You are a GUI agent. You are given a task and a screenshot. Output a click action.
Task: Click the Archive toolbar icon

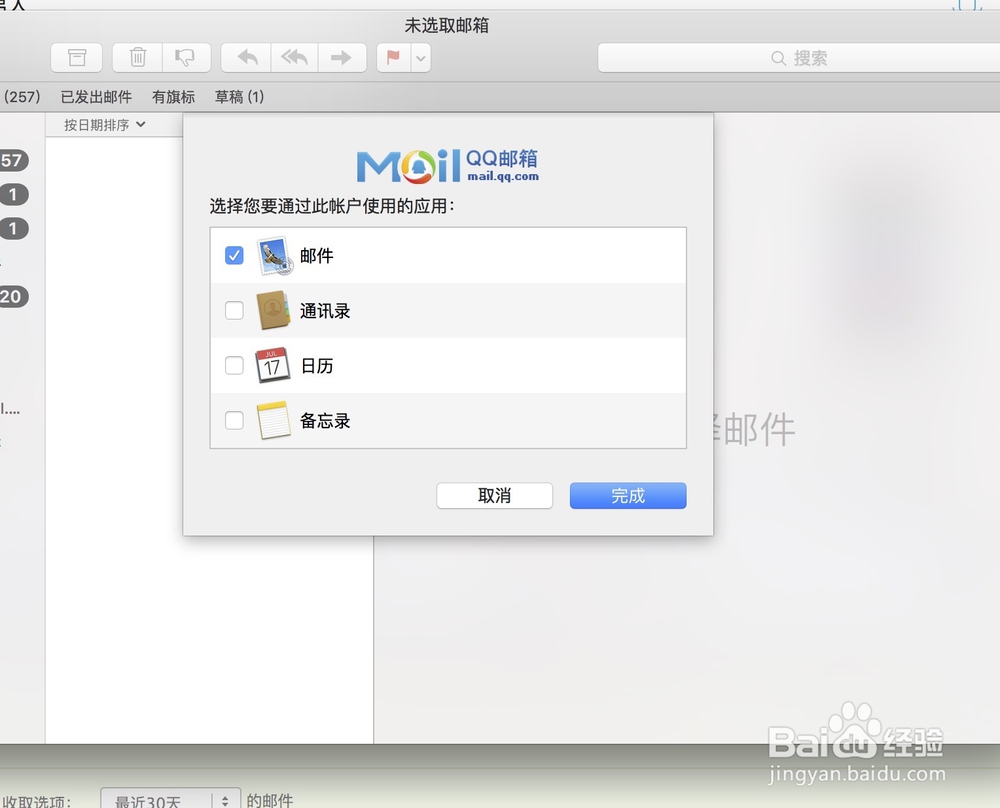tap(77, 58)
